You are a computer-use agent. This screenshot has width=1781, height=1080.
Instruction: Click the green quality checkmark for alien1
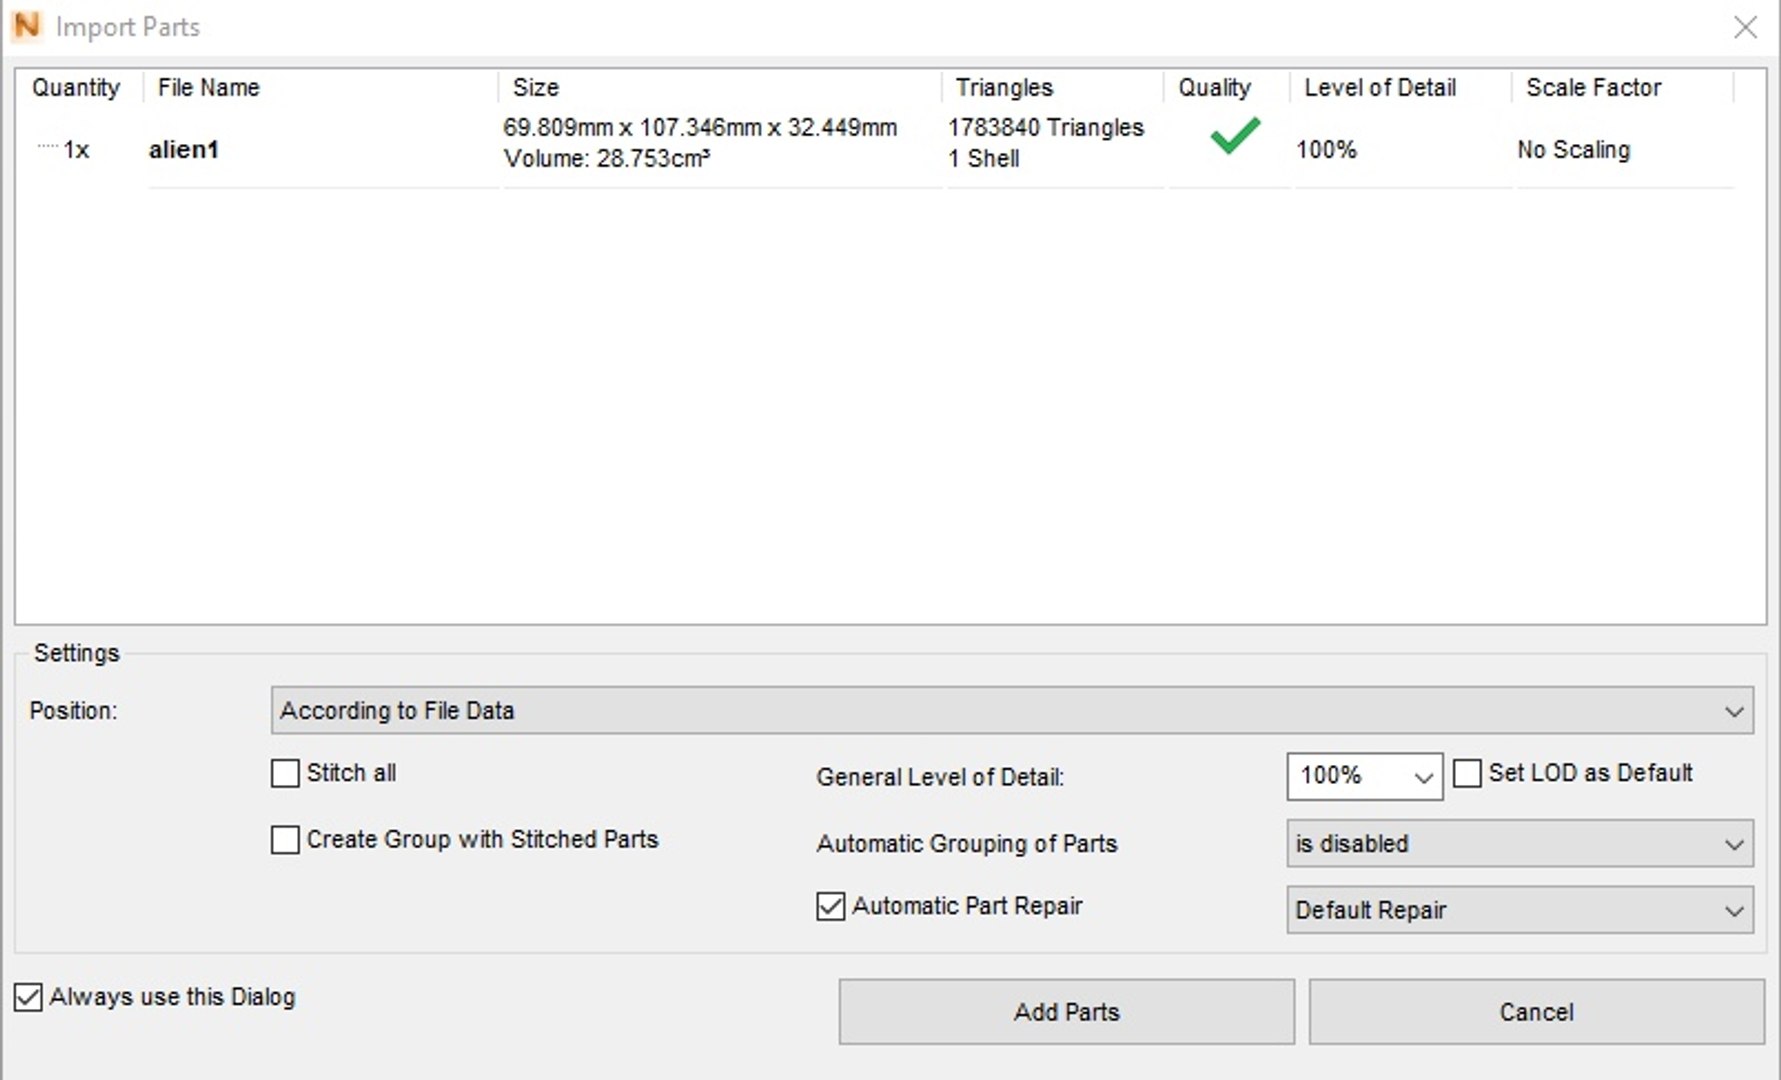1235,136
